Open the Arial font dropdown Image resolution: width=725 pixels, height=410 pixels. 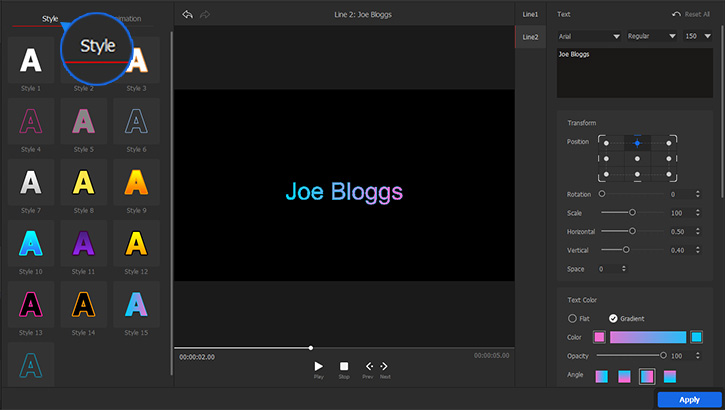click(x=589, y=36)
